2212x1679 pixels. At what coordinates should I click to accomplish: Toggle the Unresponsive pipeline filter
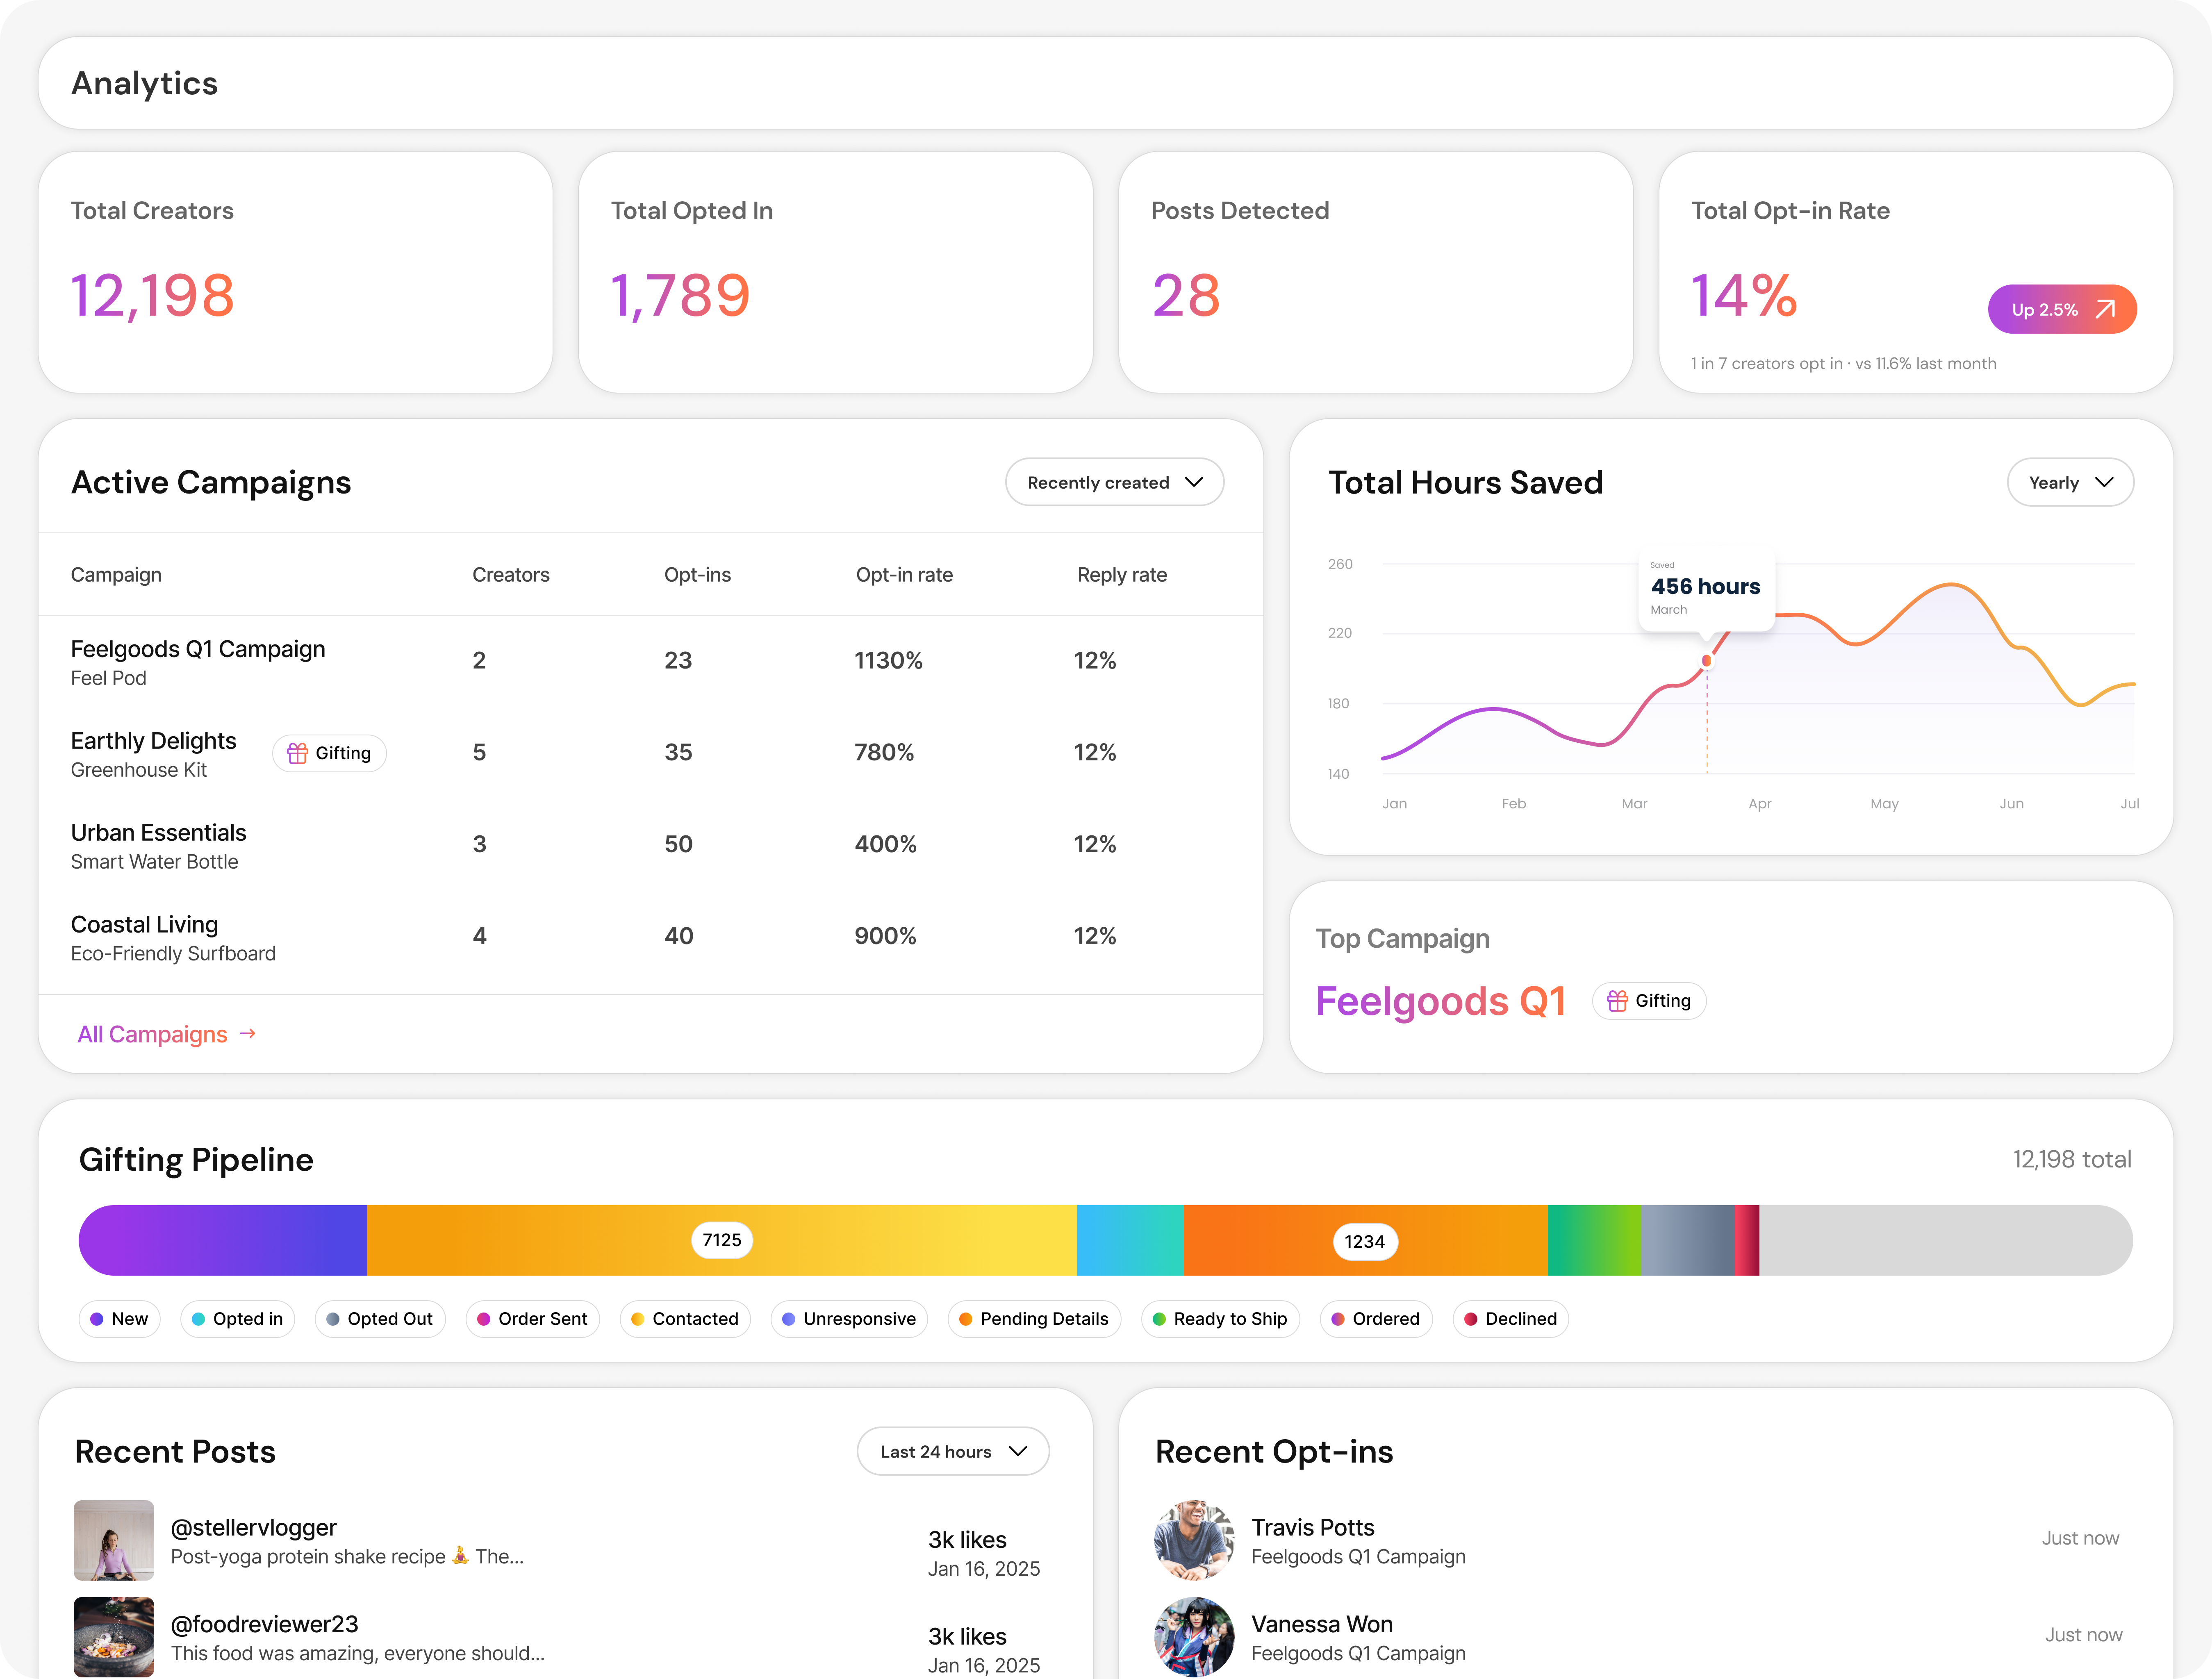click(849, 1319)
